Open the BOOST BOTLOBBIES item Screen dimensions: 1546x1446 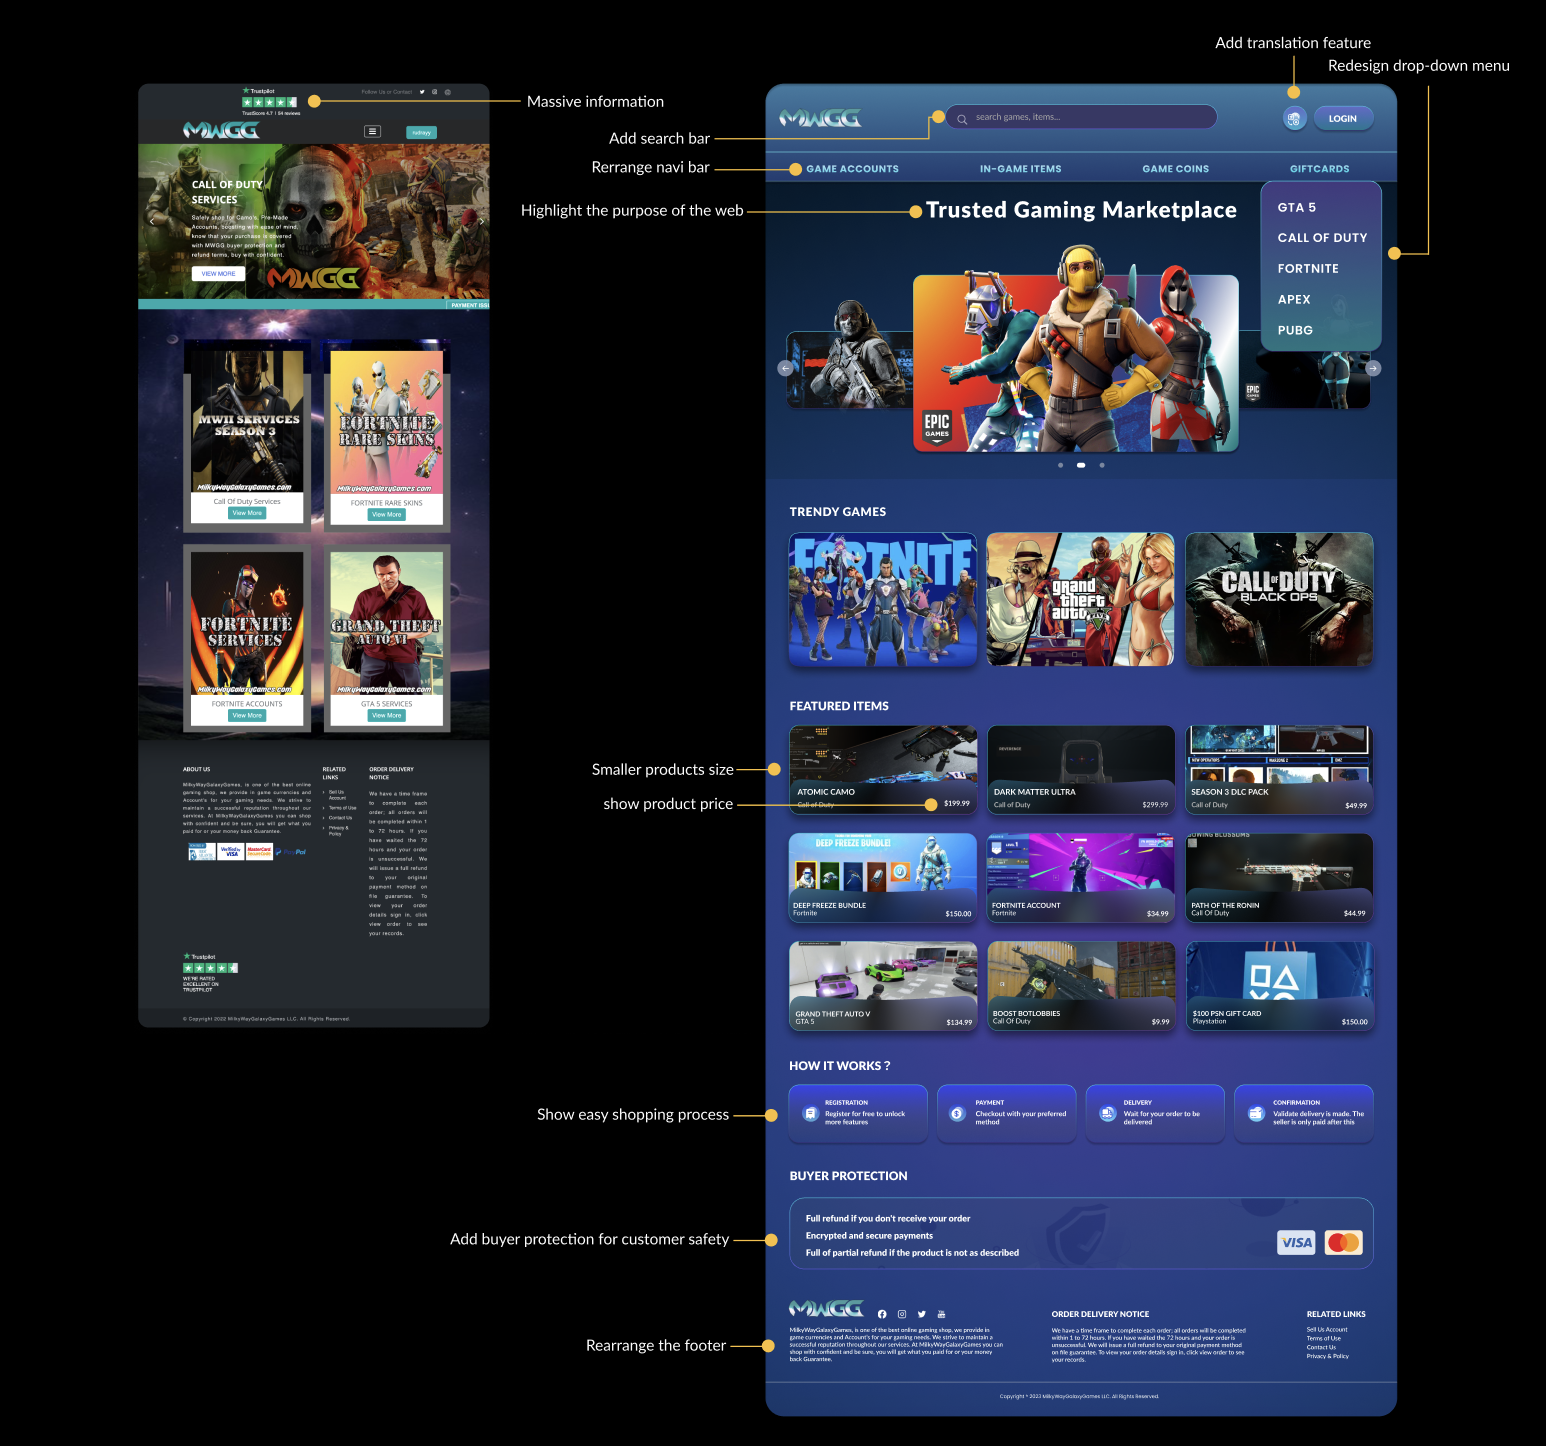coord(1081,985)
